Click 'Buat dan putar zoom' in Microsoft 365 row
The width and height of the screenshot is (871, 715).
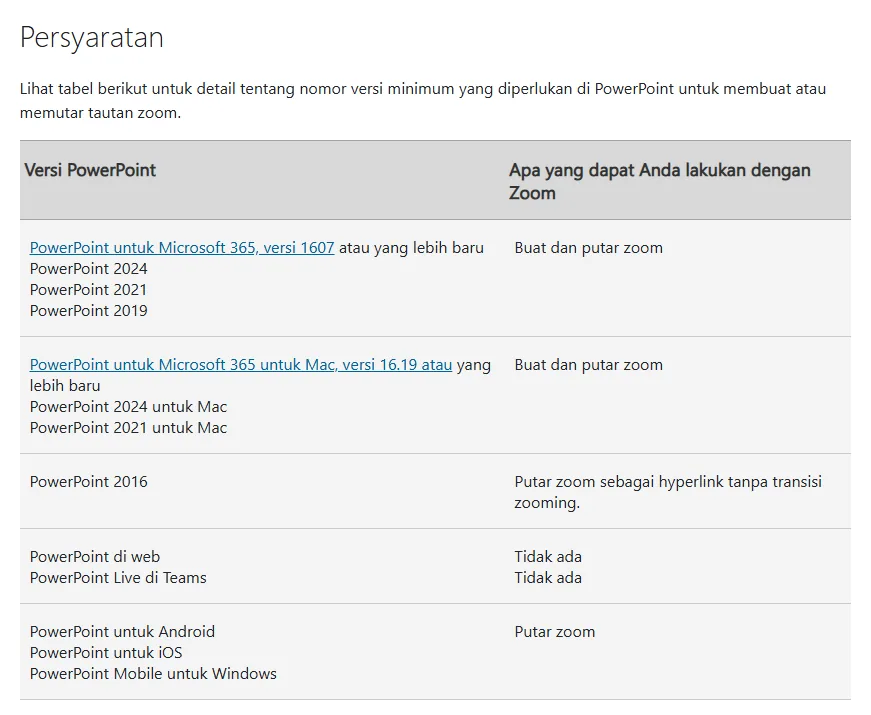pos(588,248)
